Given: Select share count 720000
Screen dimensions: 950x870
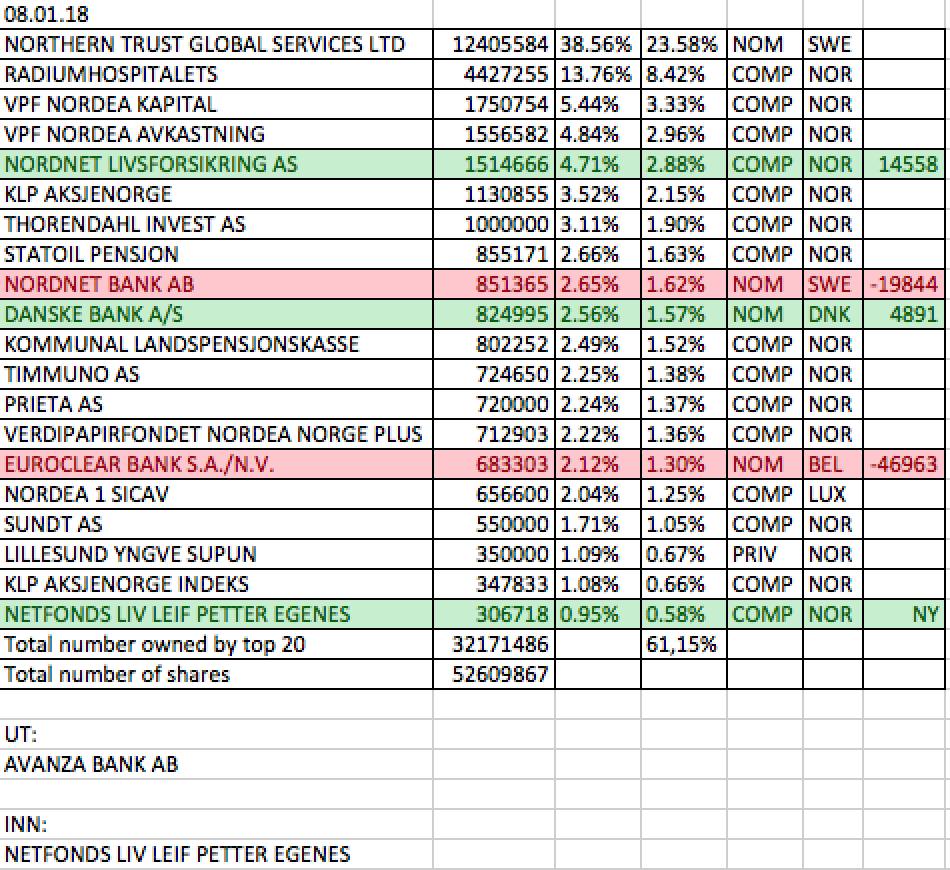Looking at the screenshot, I should [x=494, y=404].
